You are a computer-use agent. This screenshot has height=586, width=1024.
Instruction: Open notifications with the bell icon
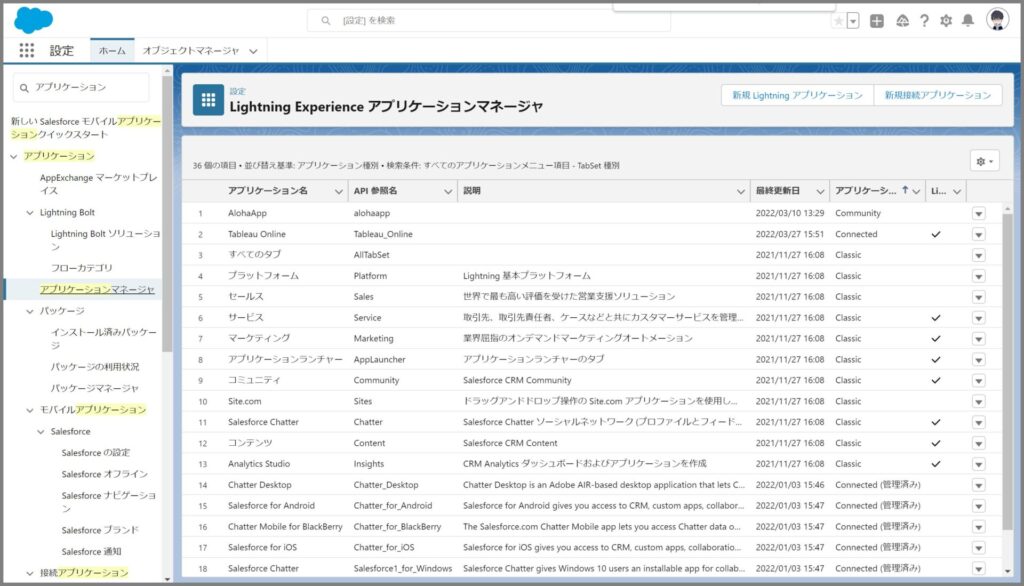pyautogui.click(x=968, y=20)
